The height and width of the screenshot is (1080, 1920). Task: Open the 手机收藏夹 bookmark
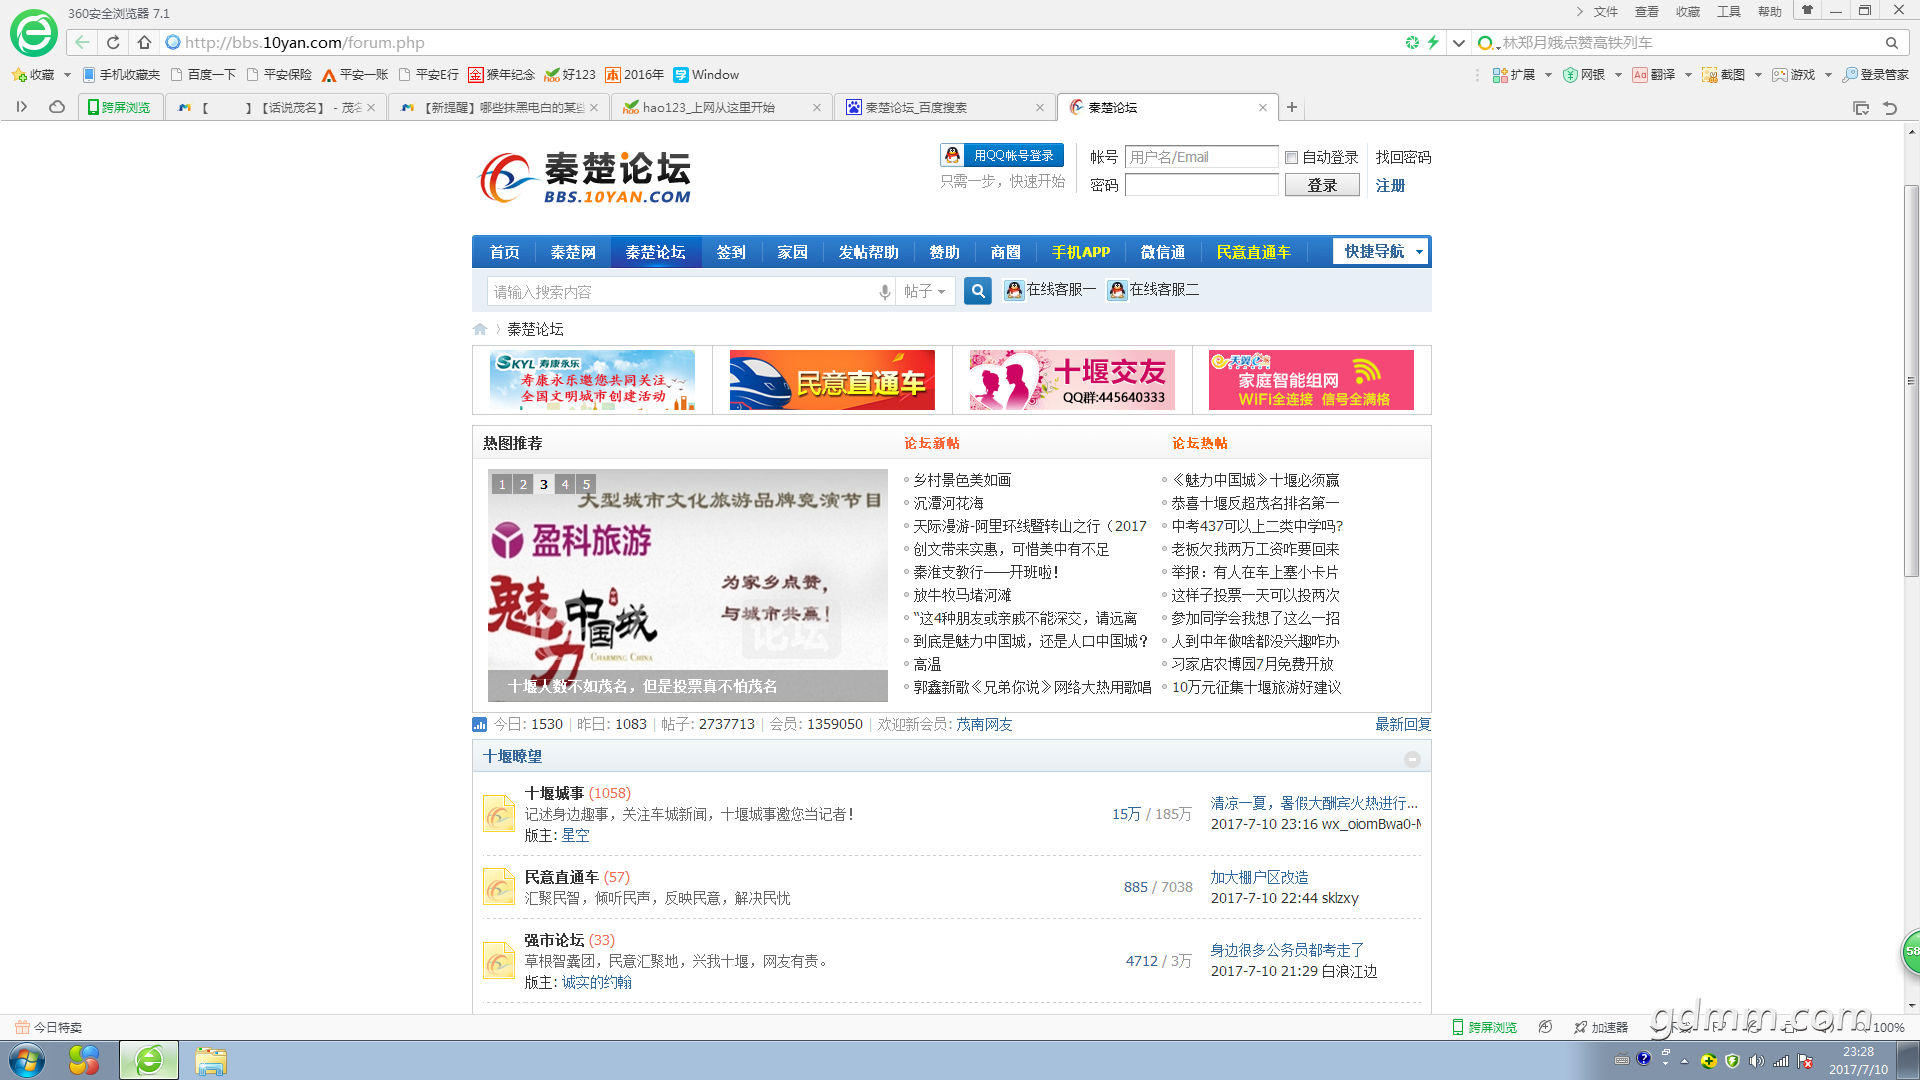pyautogui.click(x=121, y=75)
